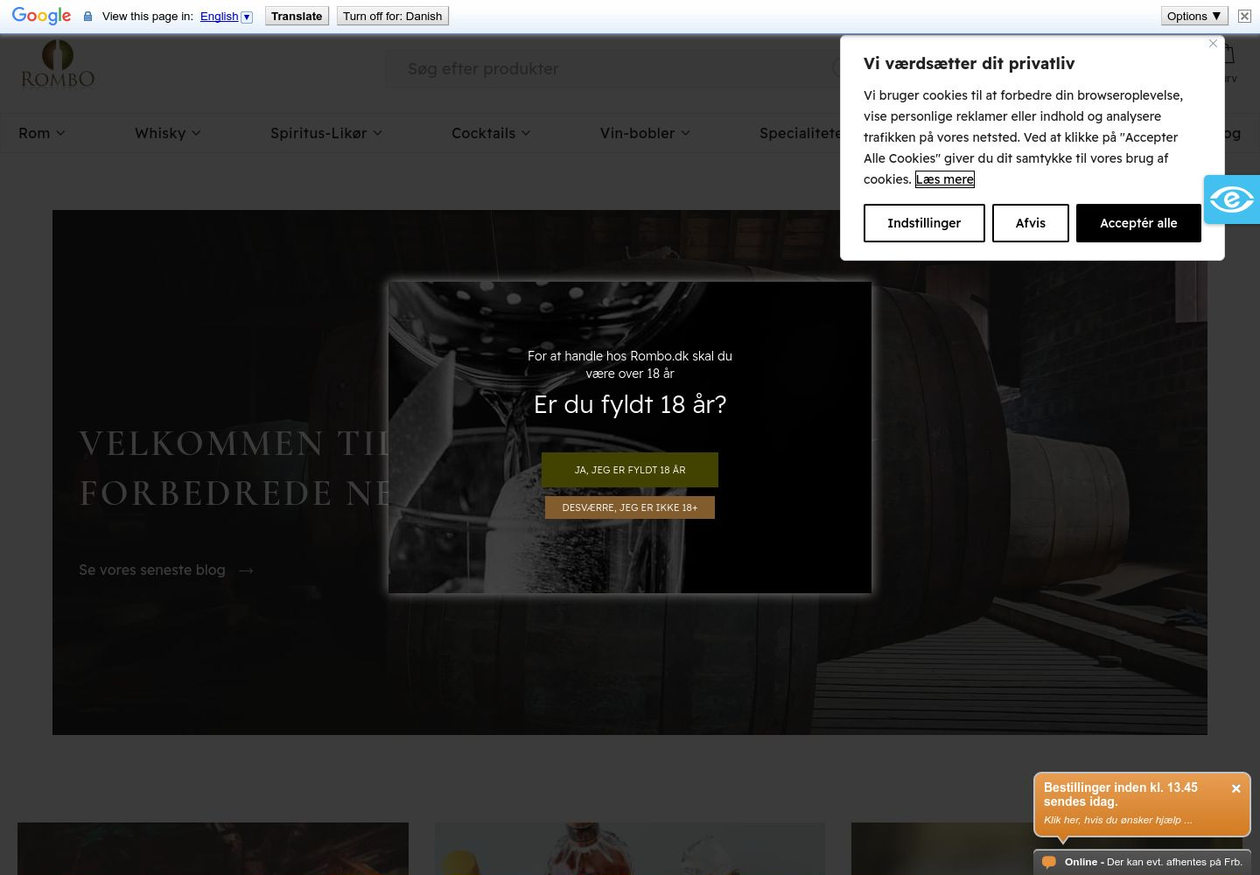Click the lock icon in the translate bar
The width and height of the screenshot is (1260, 875).
pyautogui.click(x=88, y=16)
